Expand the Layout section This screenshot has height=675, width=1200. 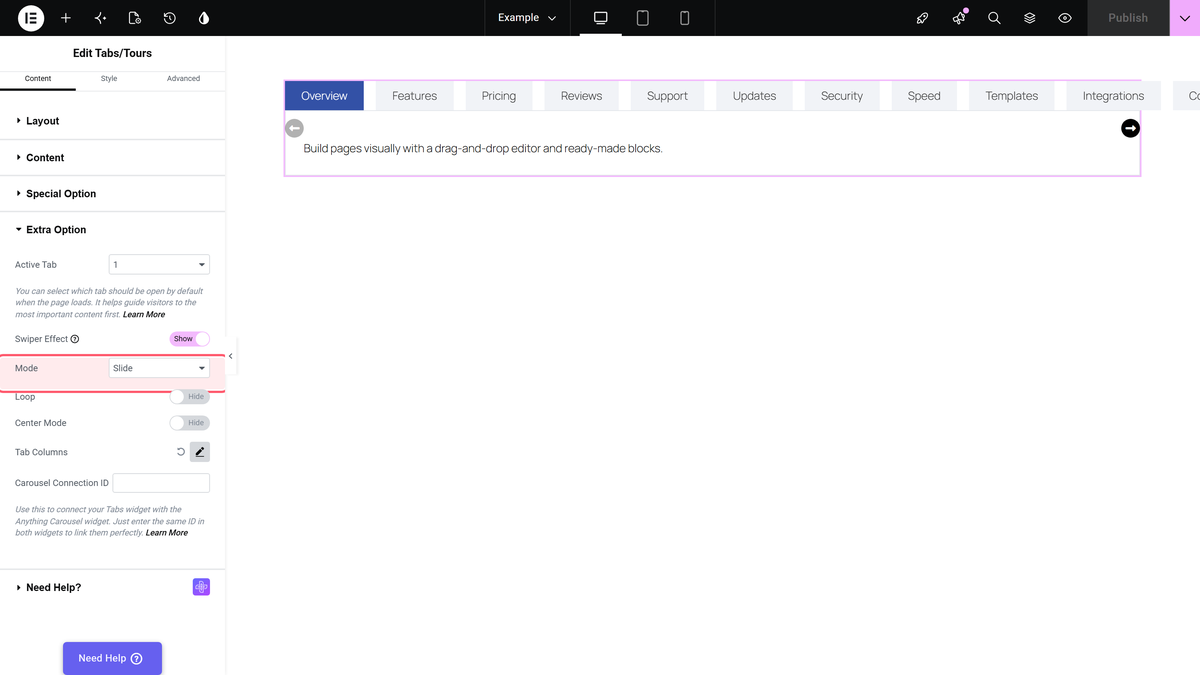[x=113, y=121]
